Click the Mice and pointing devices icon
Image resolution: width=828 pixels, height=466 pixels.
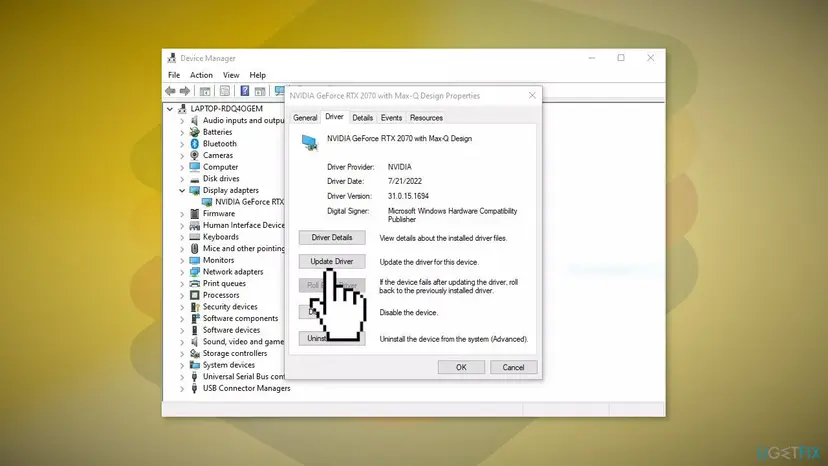tap(194, 248)
